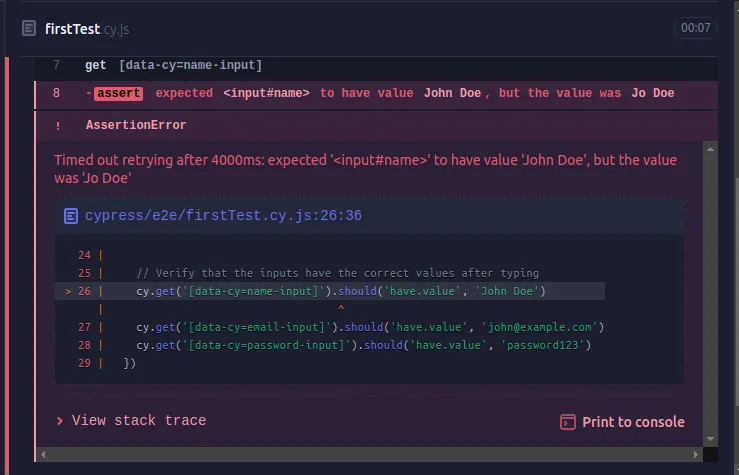The height and width of the screenshot is (475, 739).
Task: Click the 'Jo Doe' actual value text
Action: tap(653, 93)
